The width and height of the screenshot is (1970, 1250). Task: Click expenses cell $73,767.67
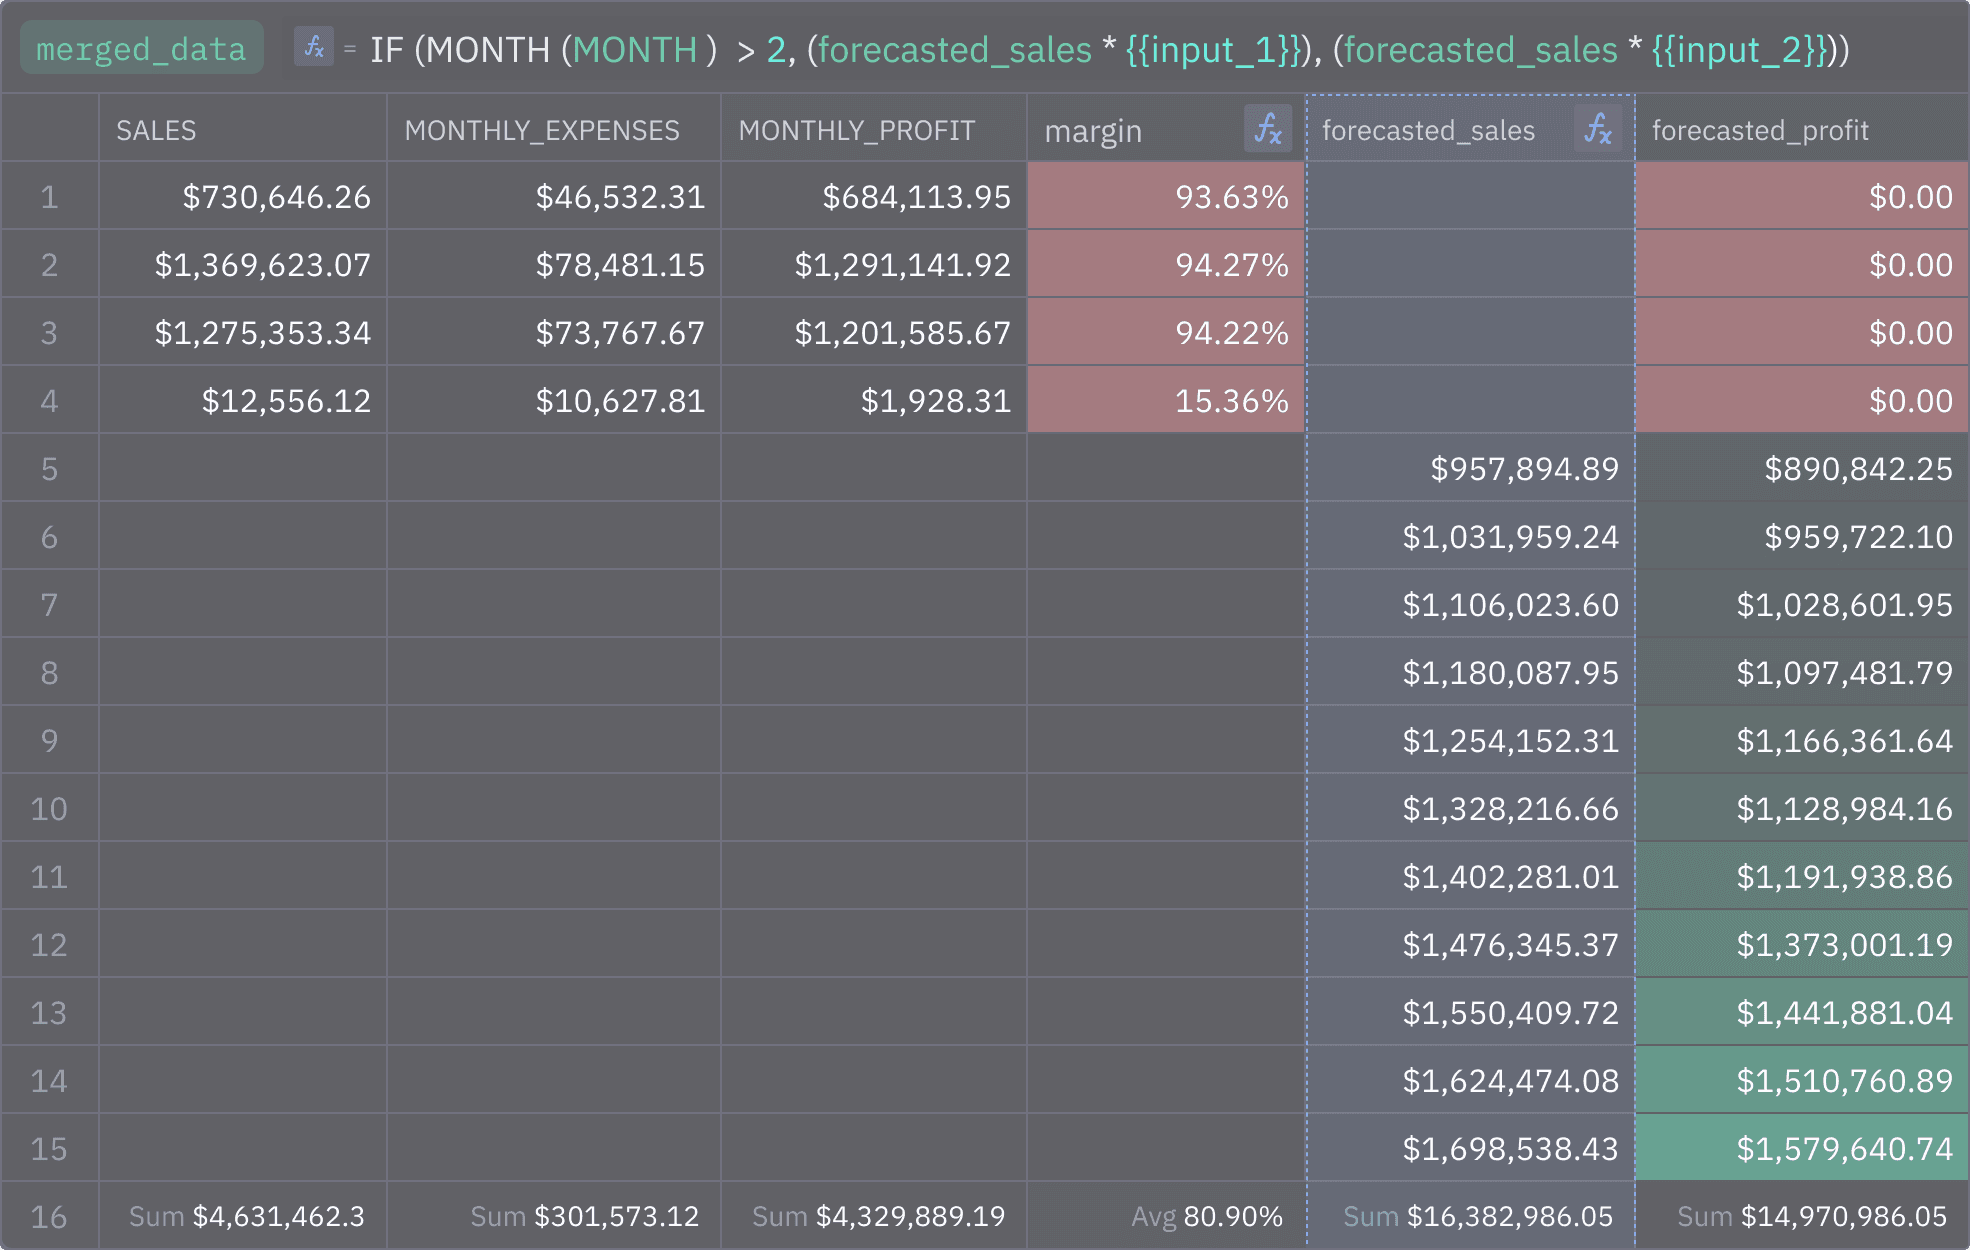[554, 333]
